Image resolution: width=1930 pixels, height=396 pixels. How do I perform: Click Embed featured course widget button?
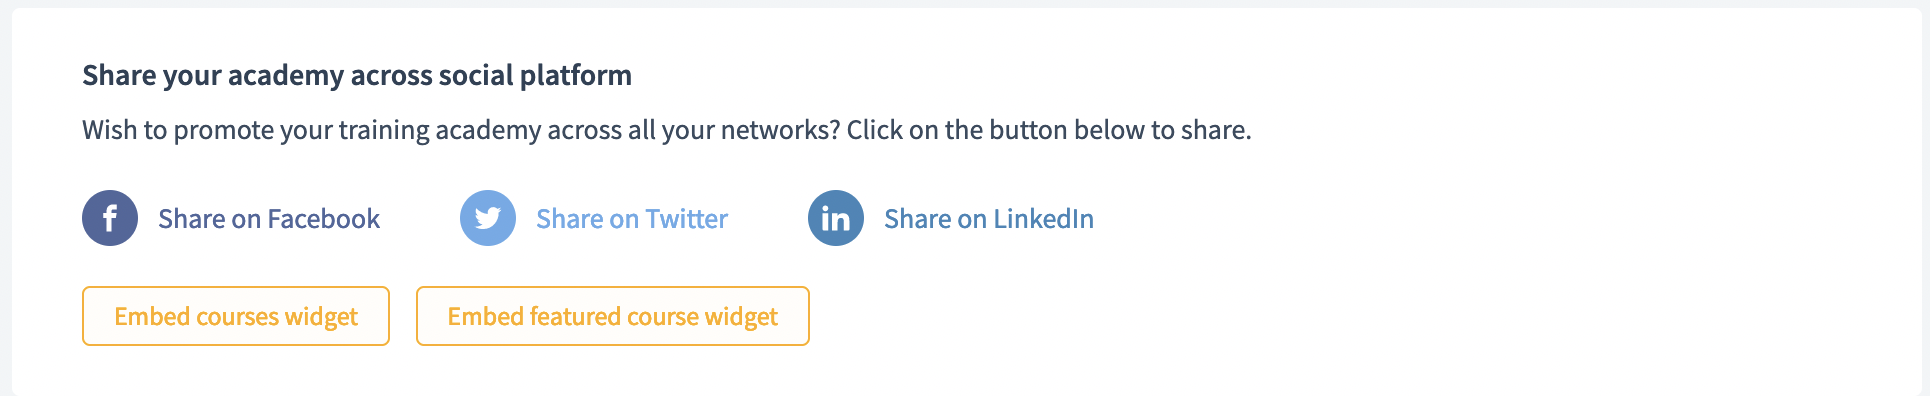(x=613, y=316)
